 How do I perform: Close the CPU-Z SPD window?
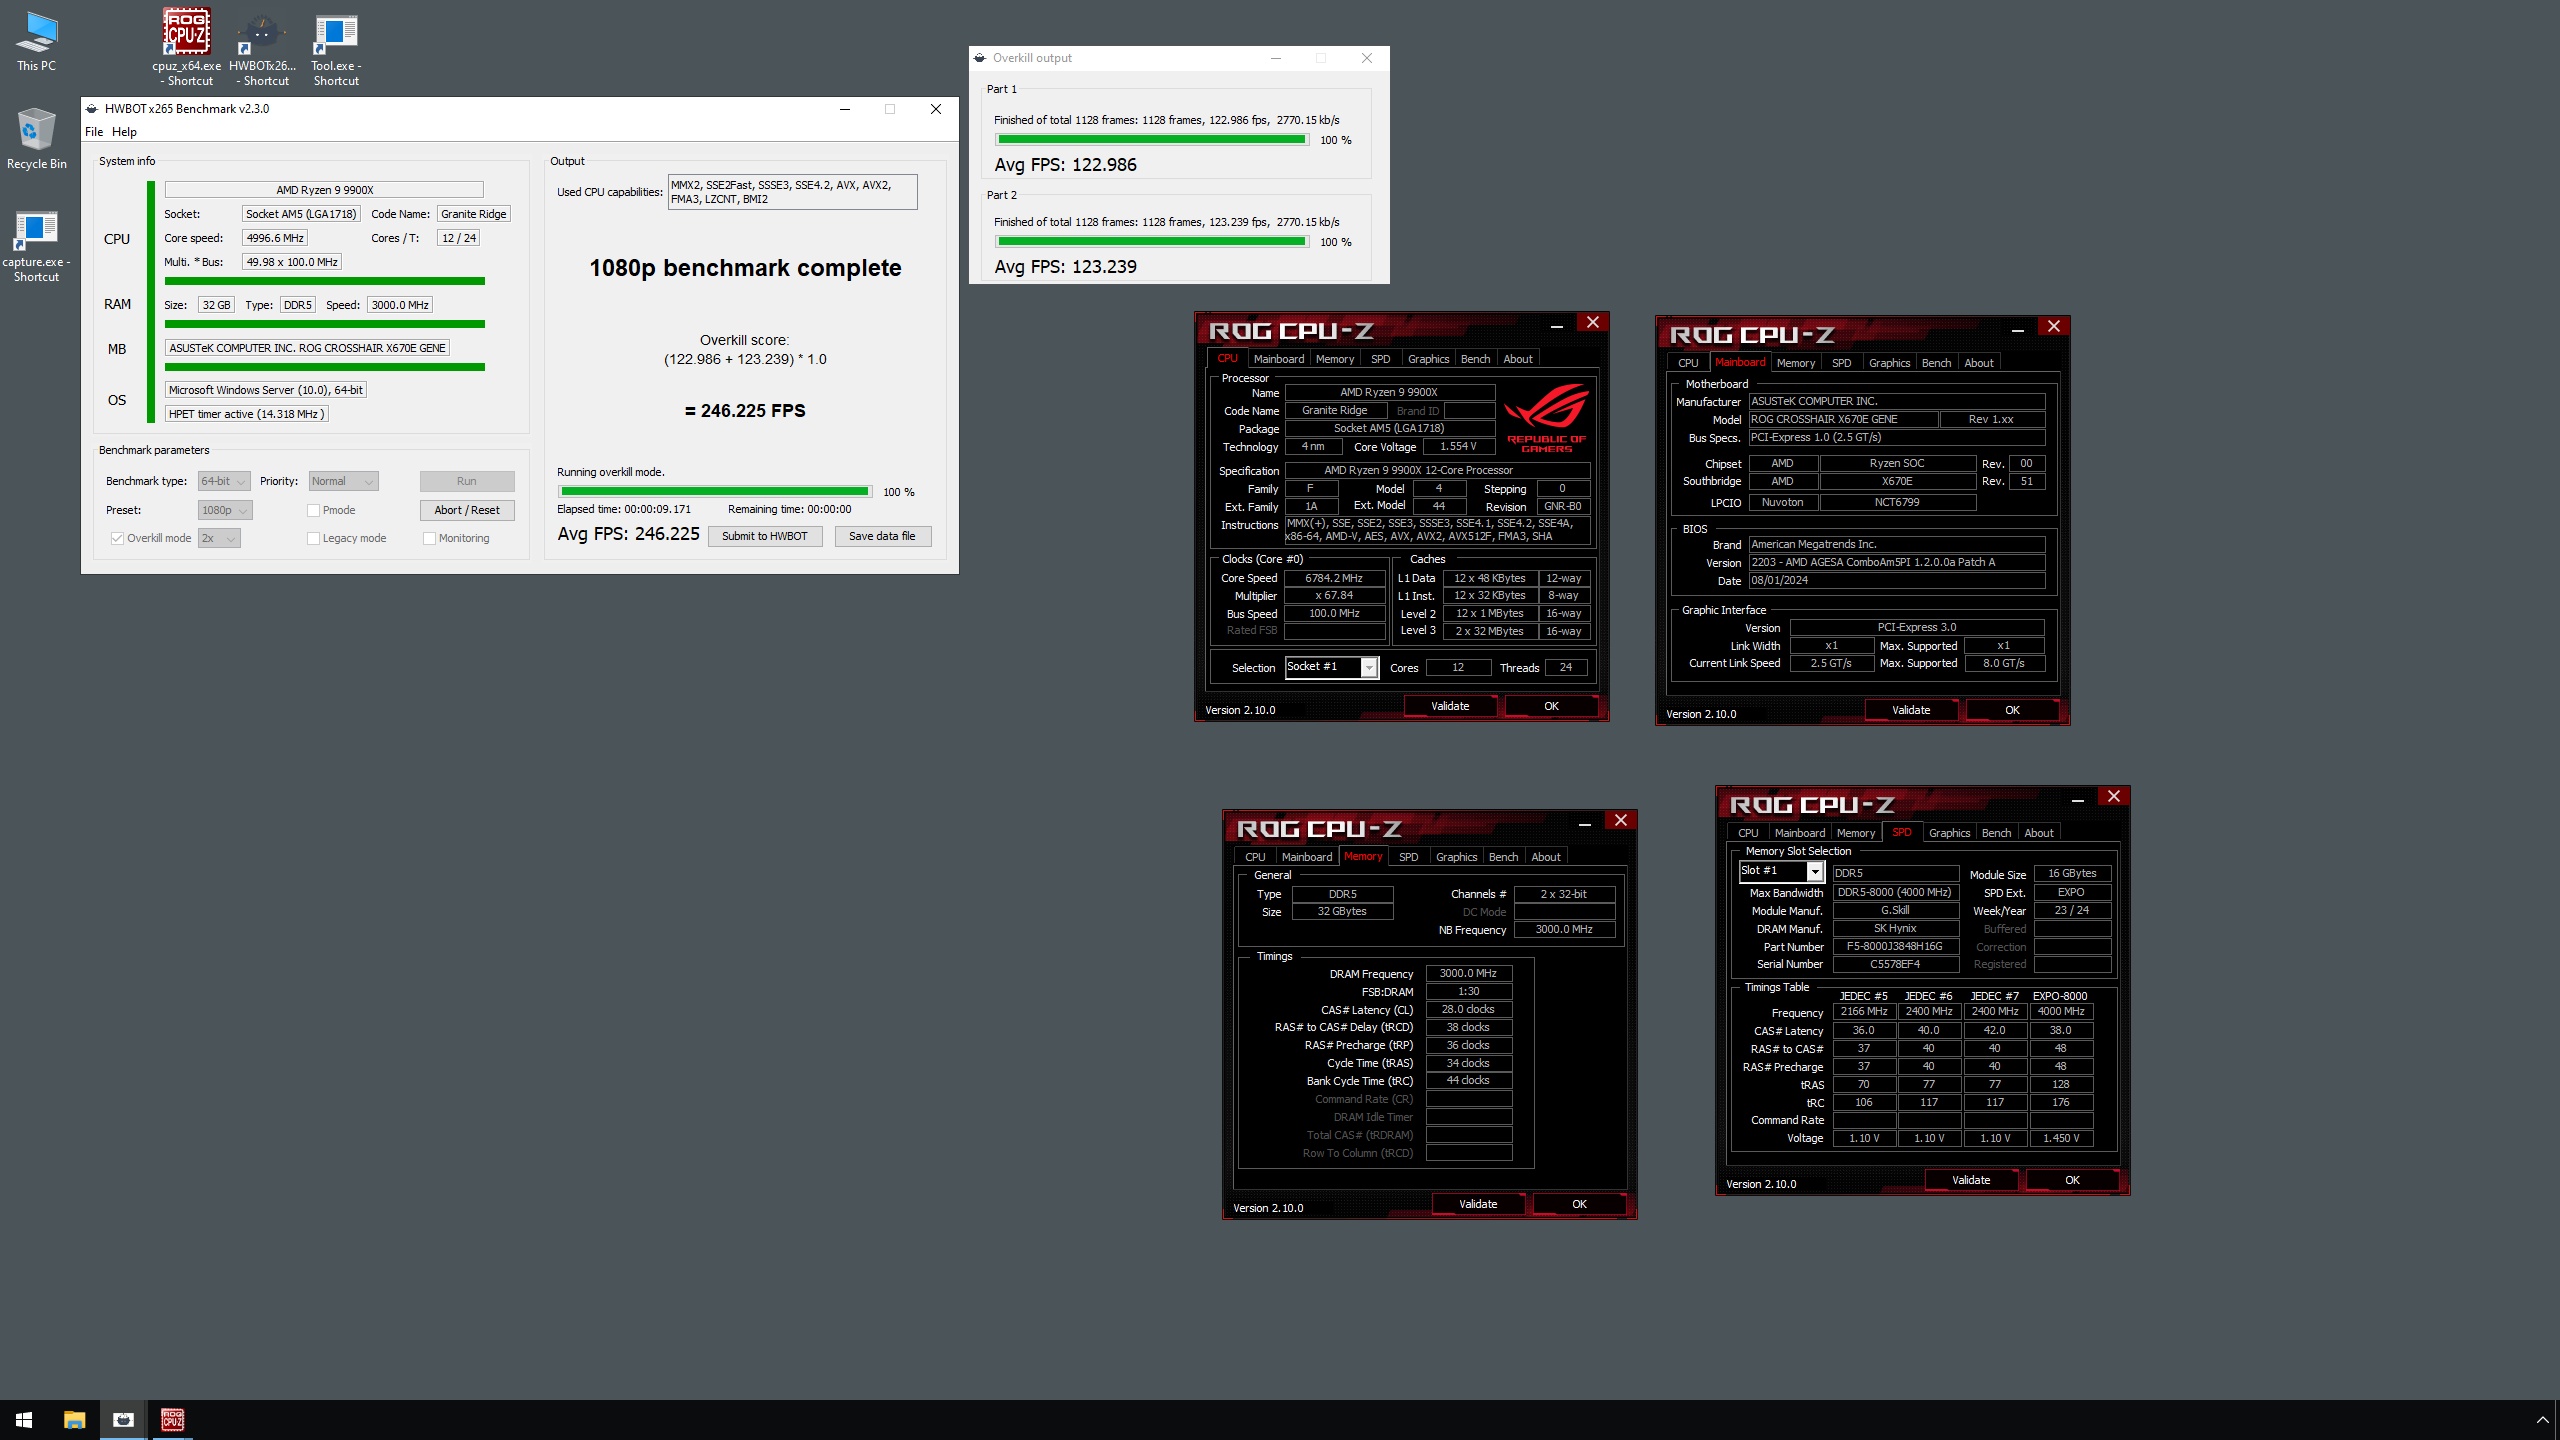point(2114,796)
